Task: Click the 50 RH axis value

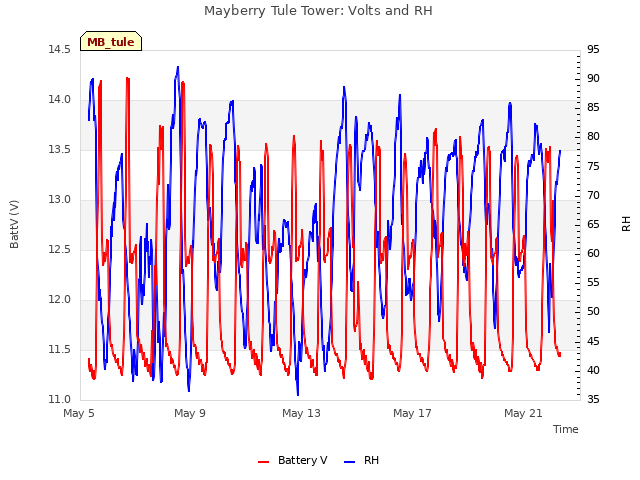Action: (x=593, y=312)
